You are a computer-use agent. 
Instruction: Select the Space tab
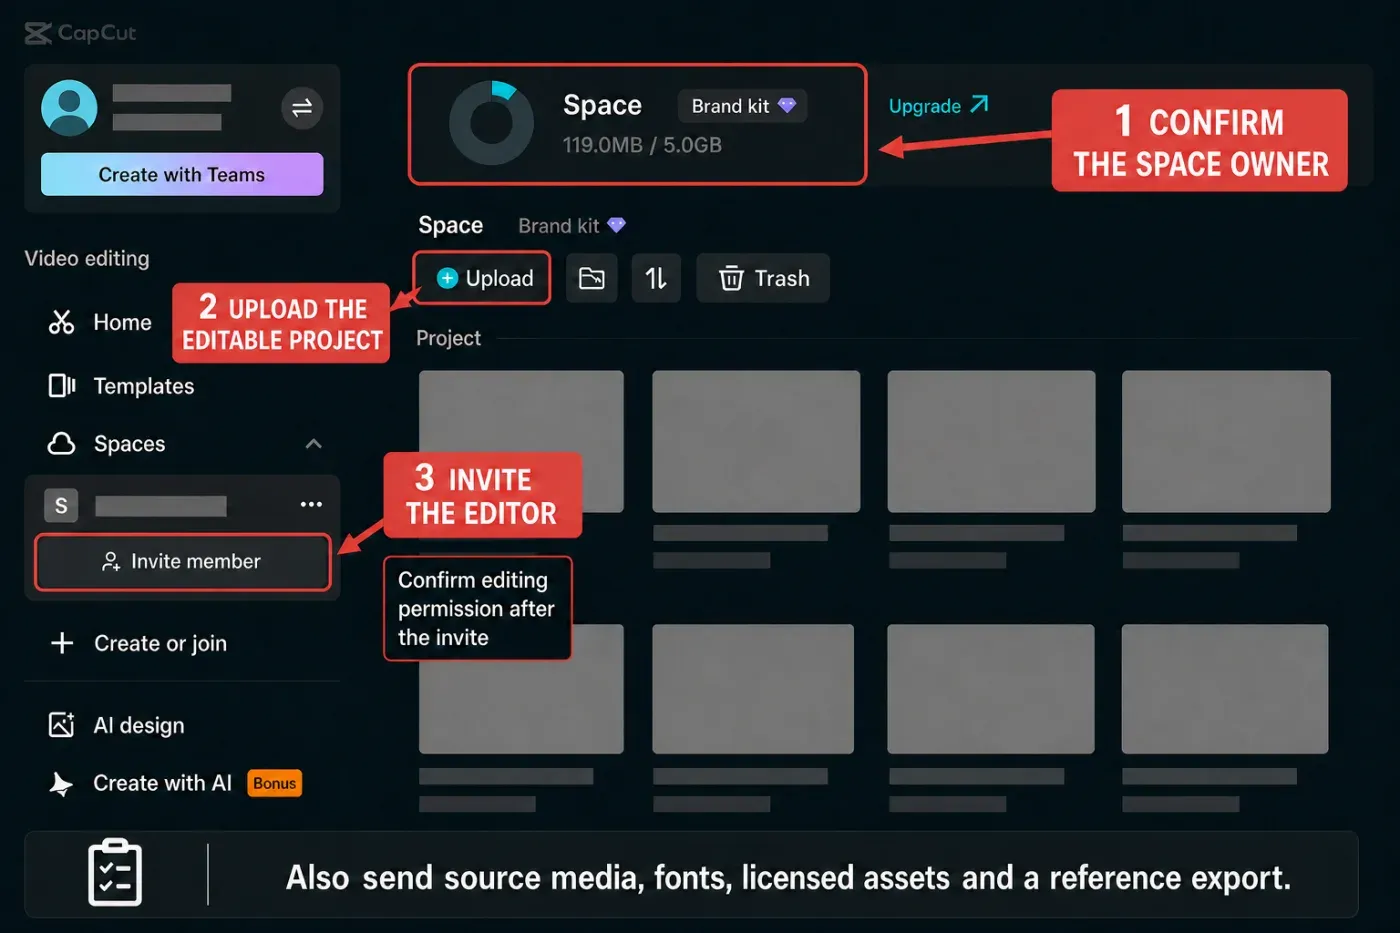click(450, 225)
